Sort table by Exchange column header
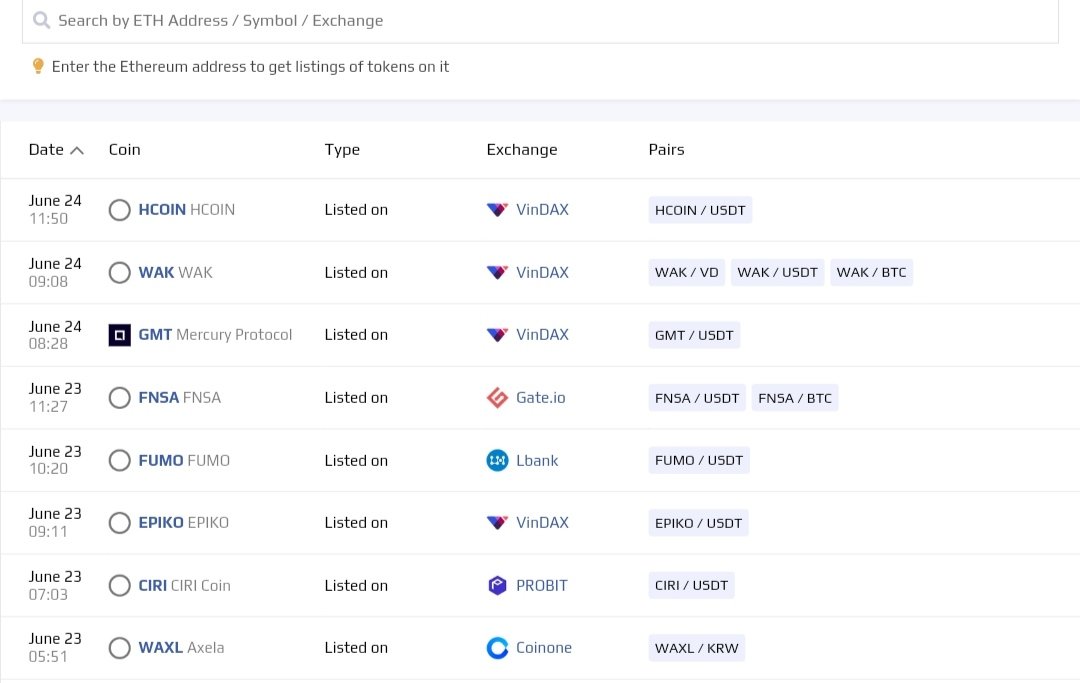The width and height of the screenshot is (1080, 683). pyautogui.click(x=521, y=150)
